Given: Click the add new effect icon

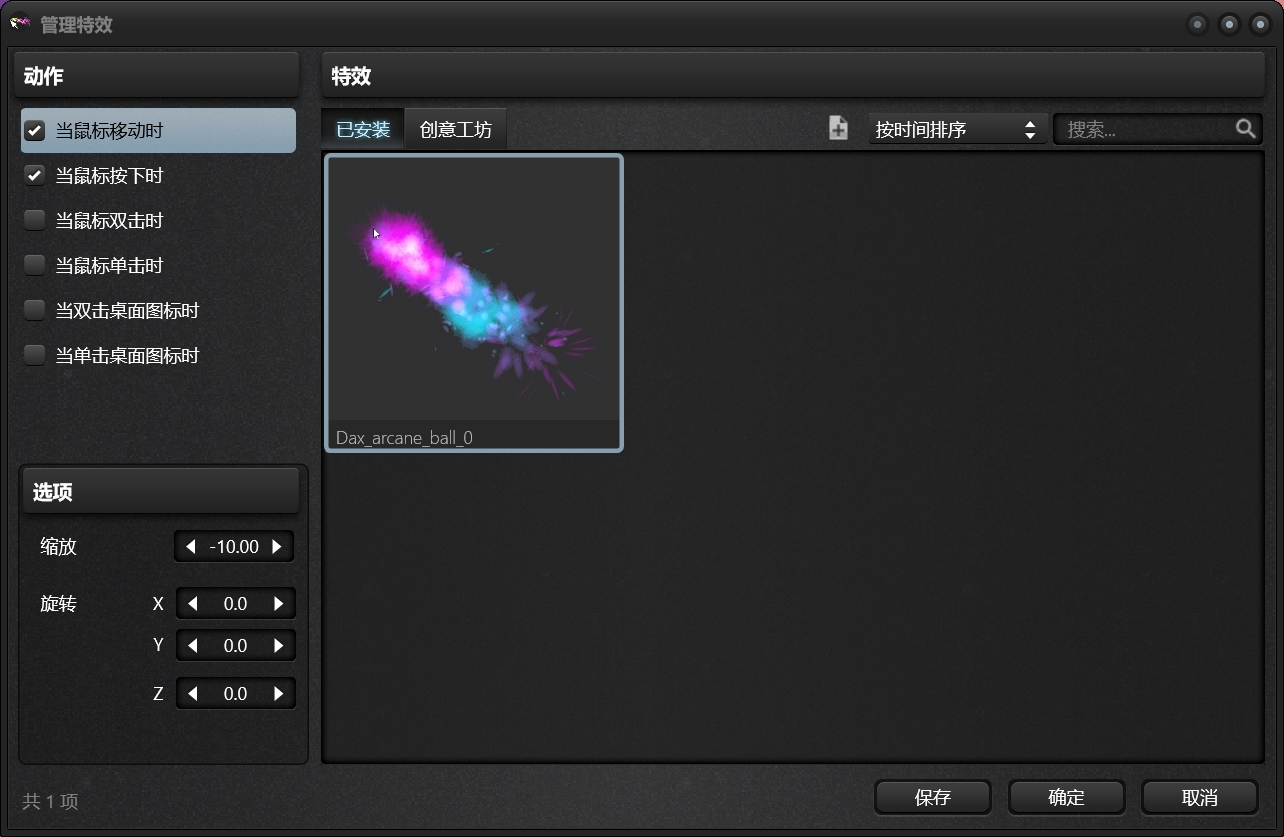Looking at the screenshot, I should (838, 128).
